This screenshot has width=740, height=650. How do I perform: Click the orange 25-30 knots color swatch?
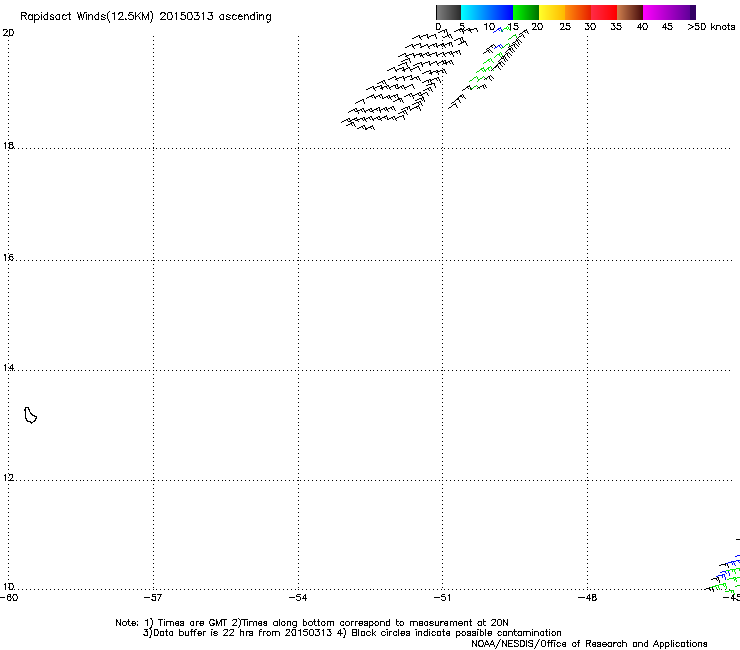(x=578, y=12)
